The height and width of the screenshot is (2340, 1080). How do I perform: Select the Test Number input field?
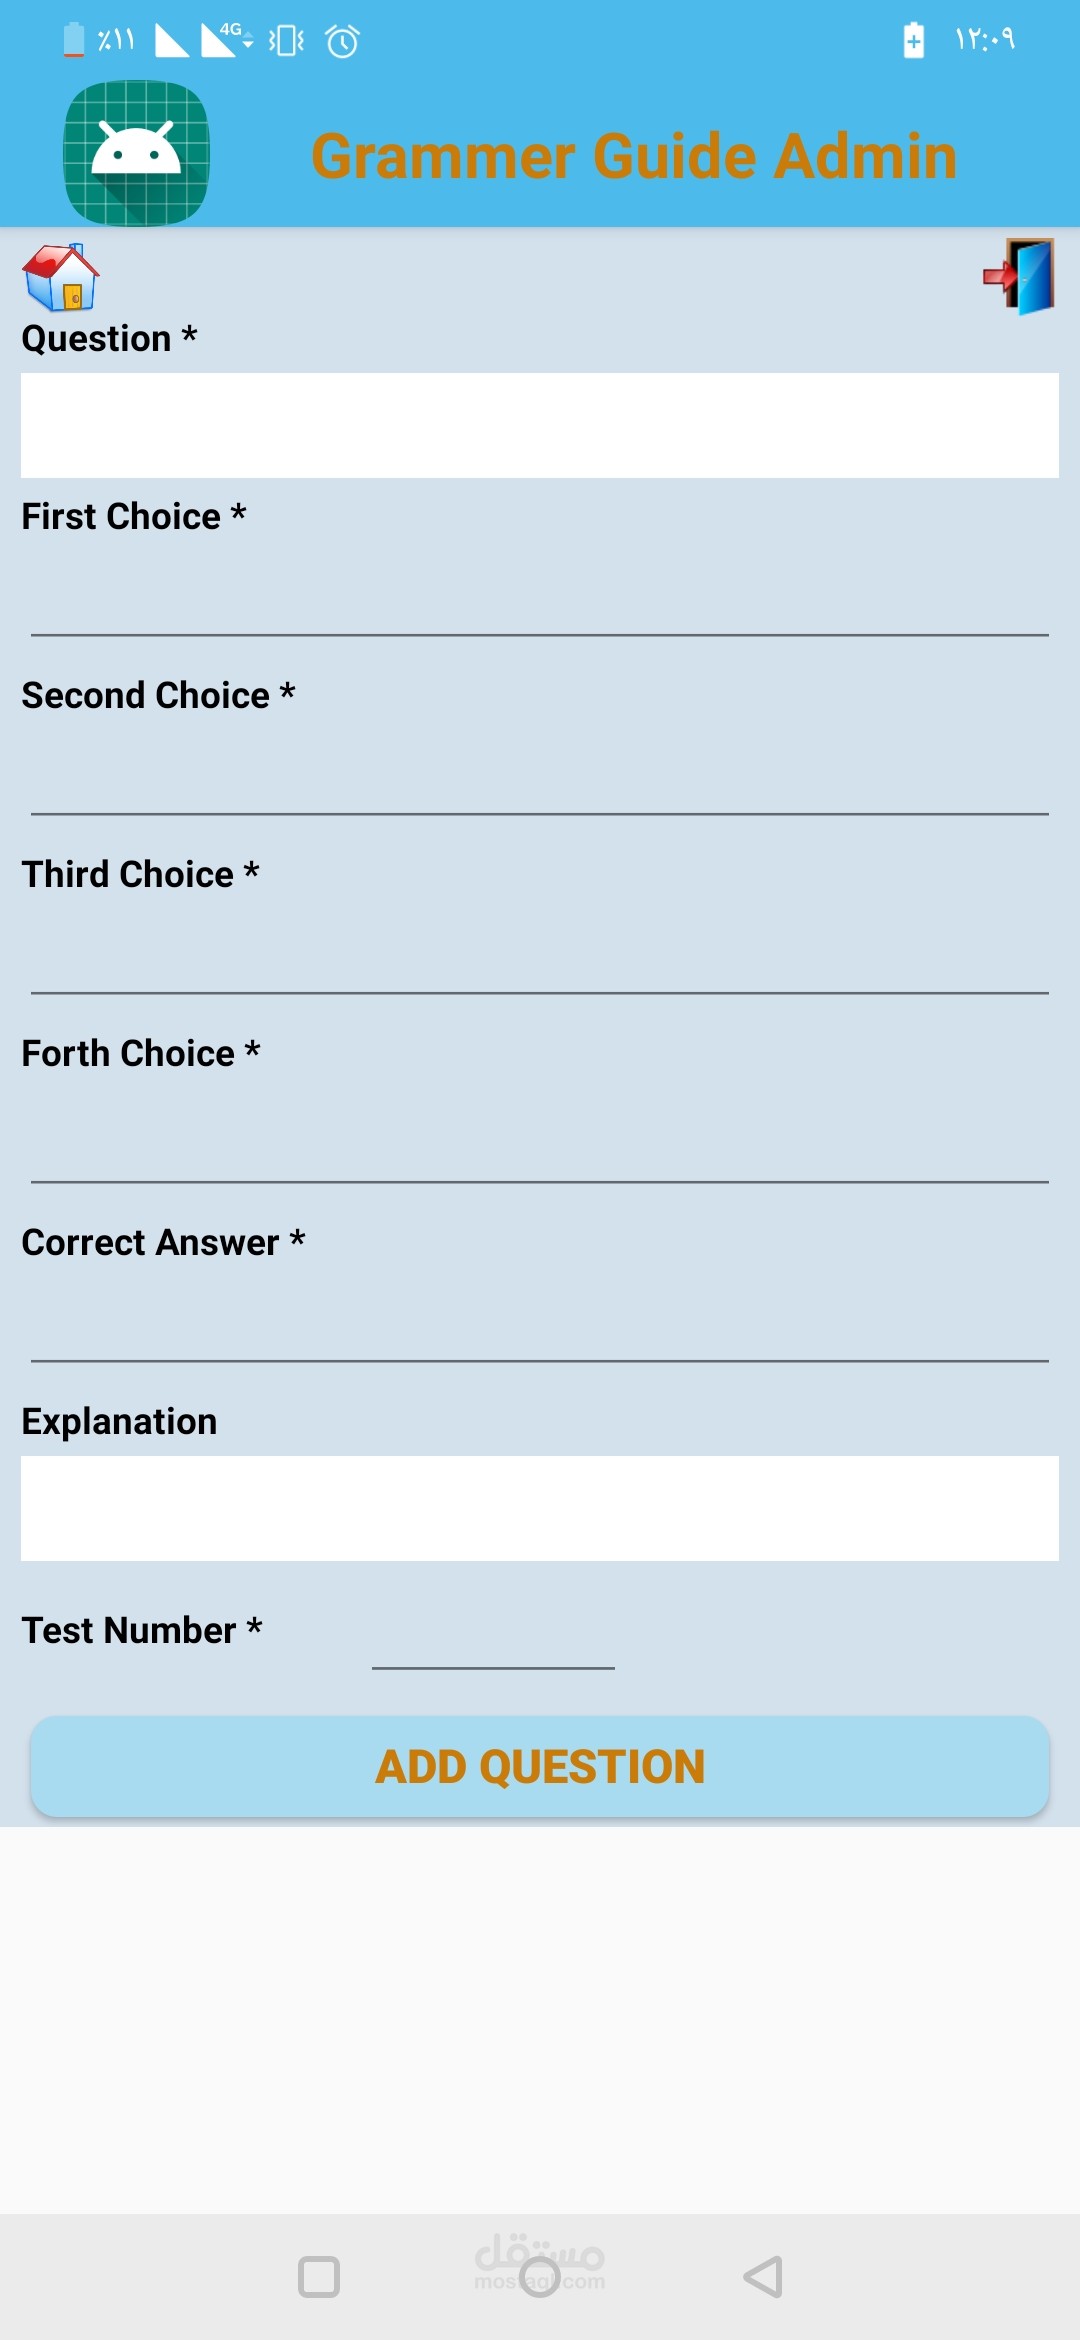coord(493,1638)
